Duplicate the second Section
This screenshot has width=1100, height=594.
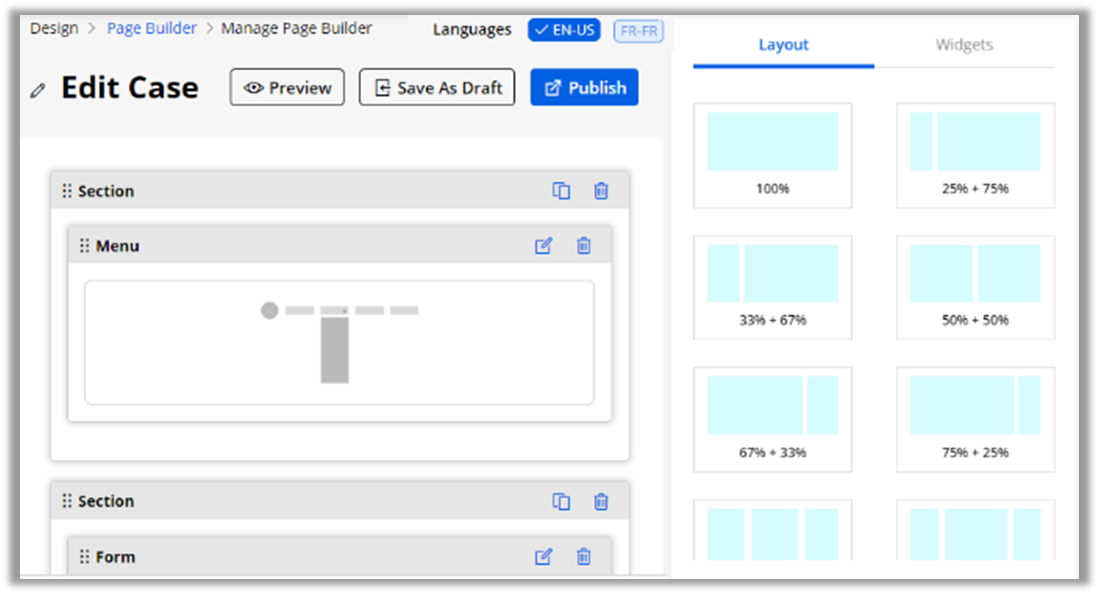point(561,502)
